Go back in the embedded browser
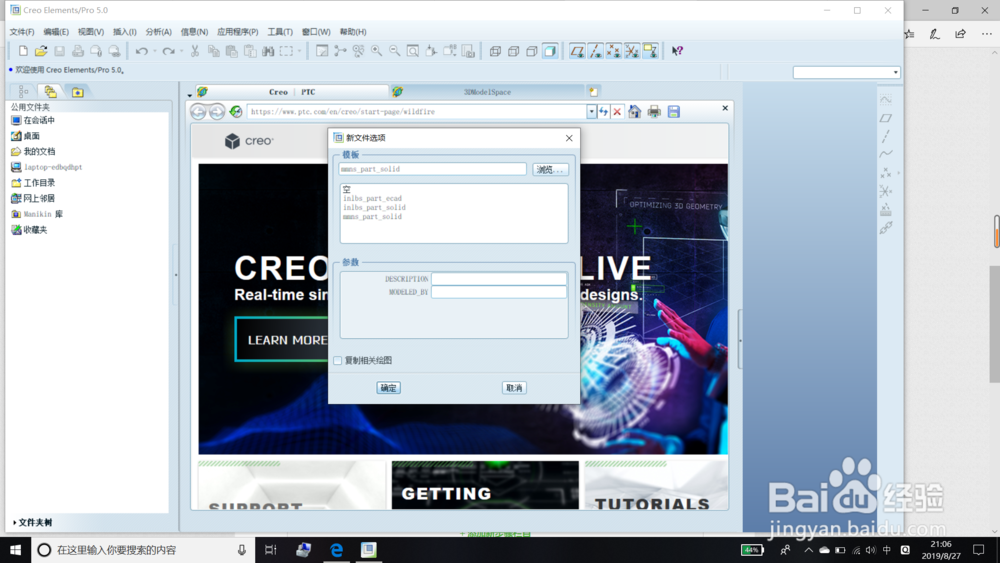 pos(198,112)
